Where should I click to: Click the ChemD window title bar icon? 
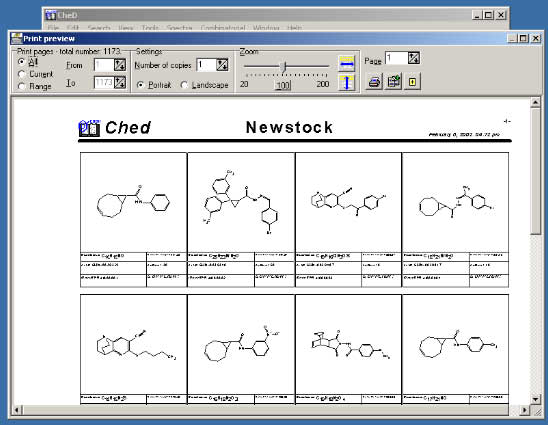(51, 15)
